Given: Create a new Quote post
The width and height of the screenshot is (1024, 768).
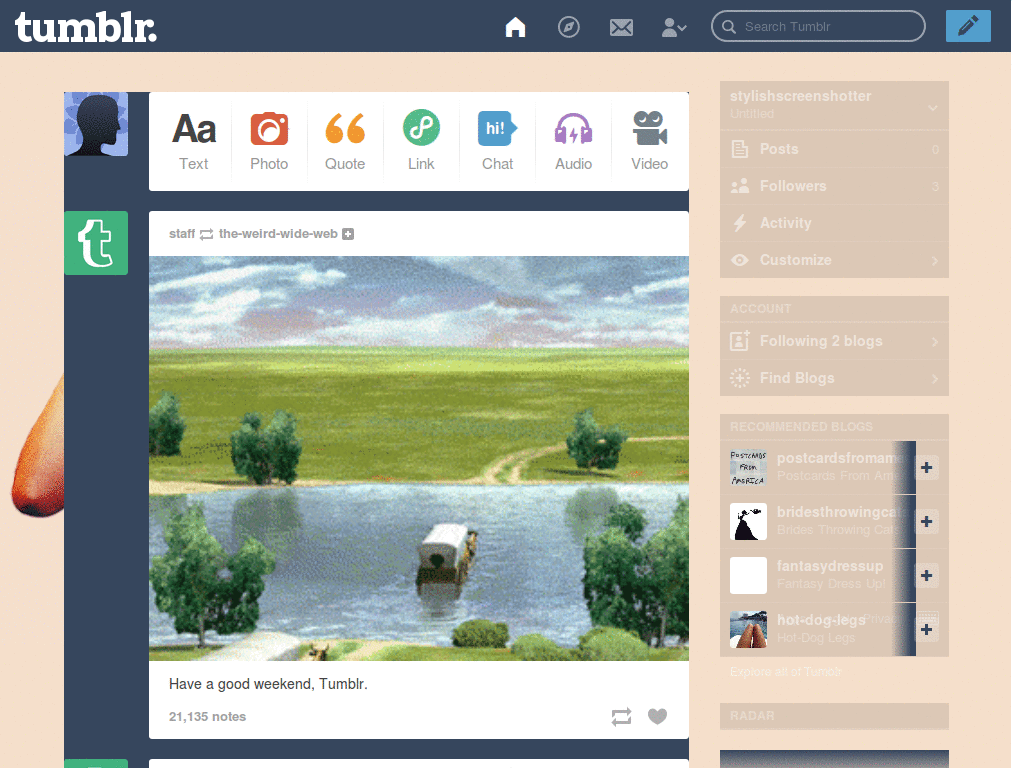Looking at the screenshot, I should [345, 141].
